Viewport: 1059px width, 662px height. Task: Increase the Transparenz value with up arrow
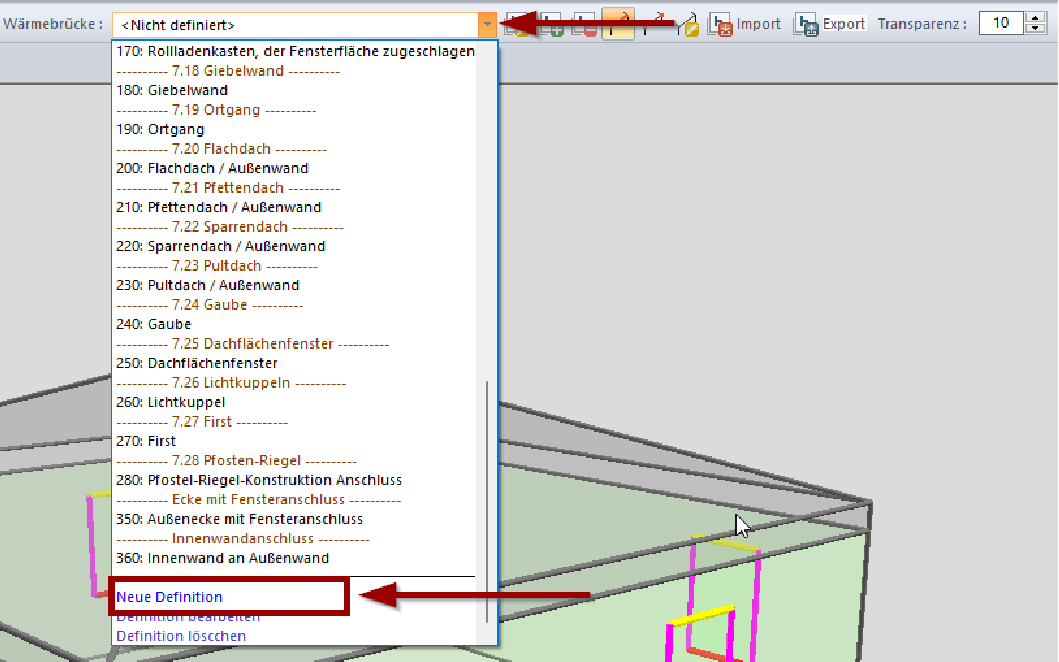1034,17
